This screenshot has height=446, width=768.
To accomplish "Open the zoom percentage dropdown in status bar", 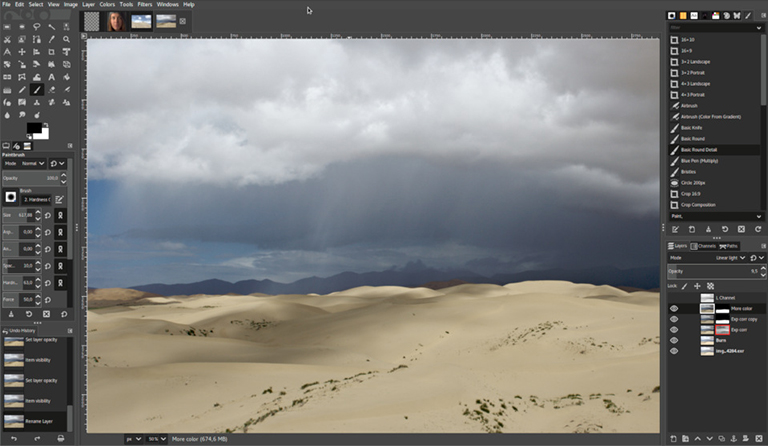I will point(157,439).
